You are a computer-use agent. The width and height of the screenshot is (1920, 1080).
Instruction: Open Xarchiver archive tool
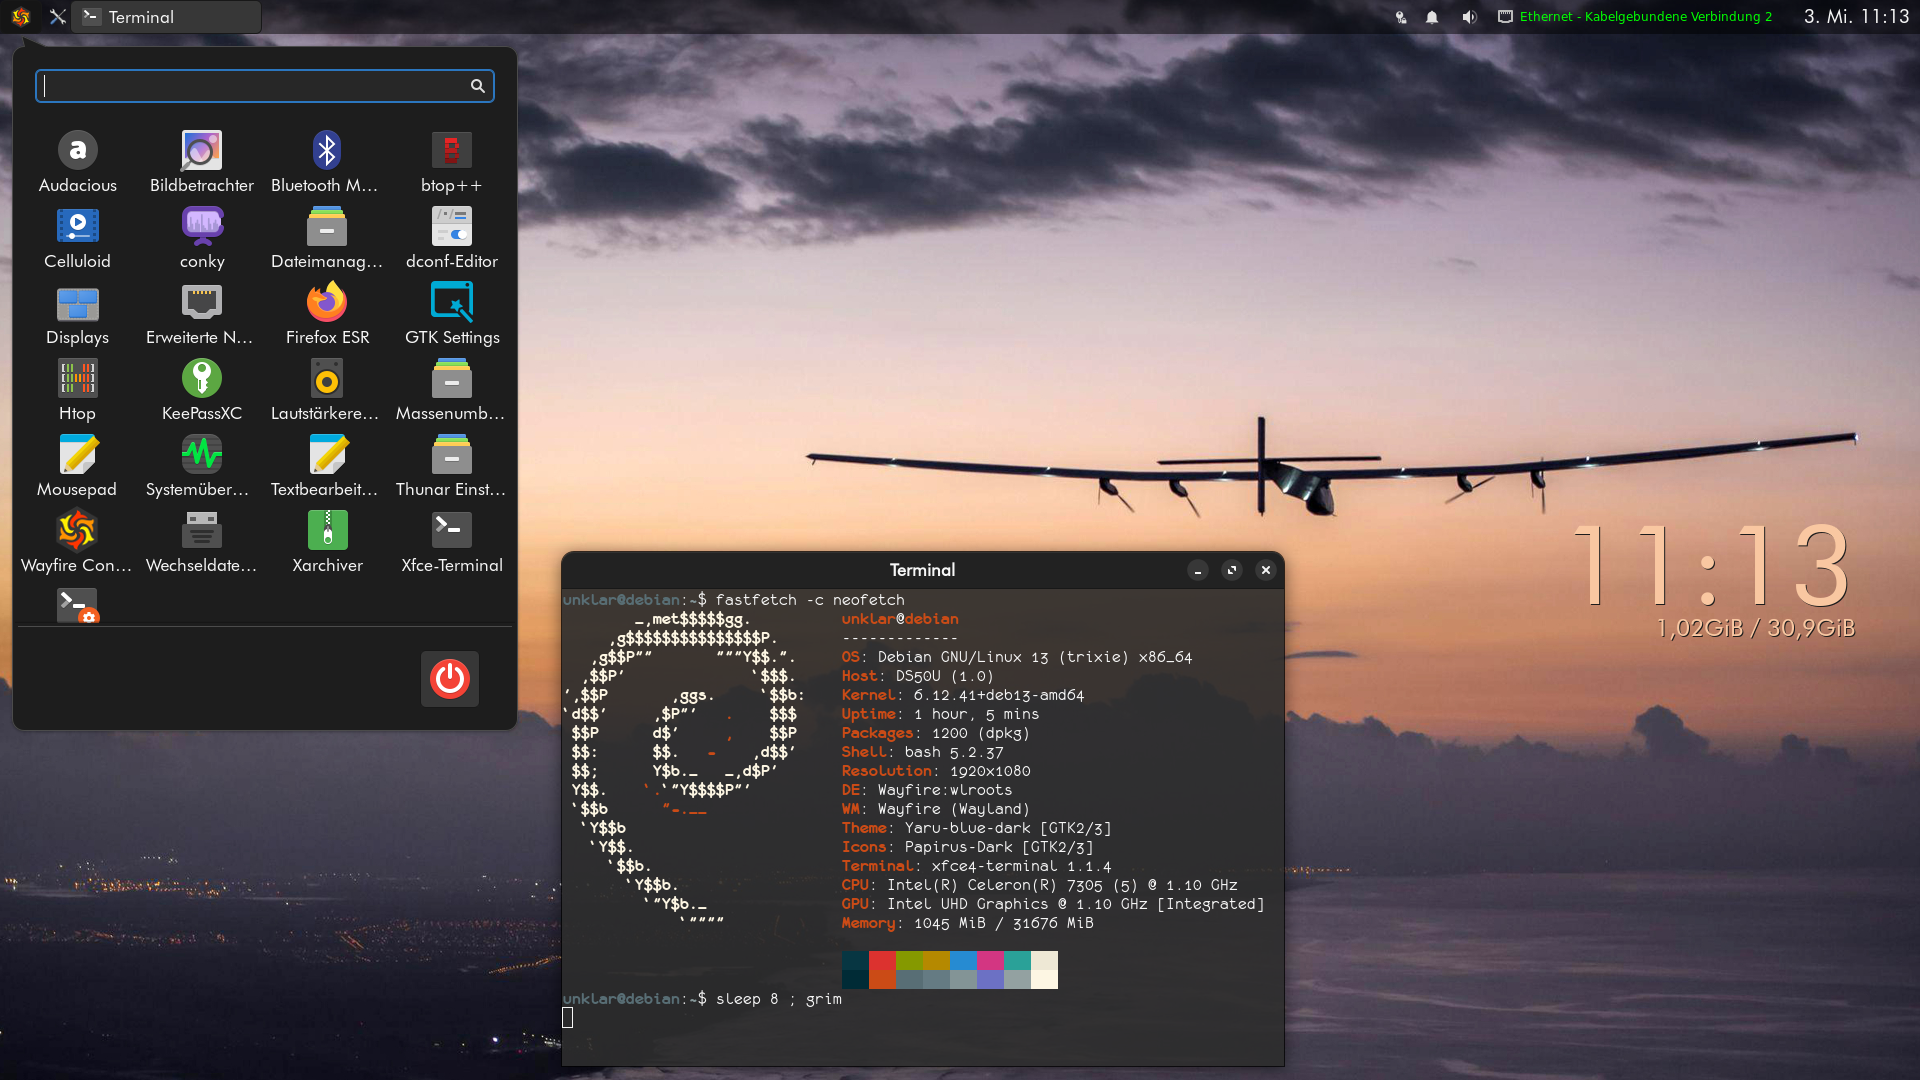coord(327,531)
